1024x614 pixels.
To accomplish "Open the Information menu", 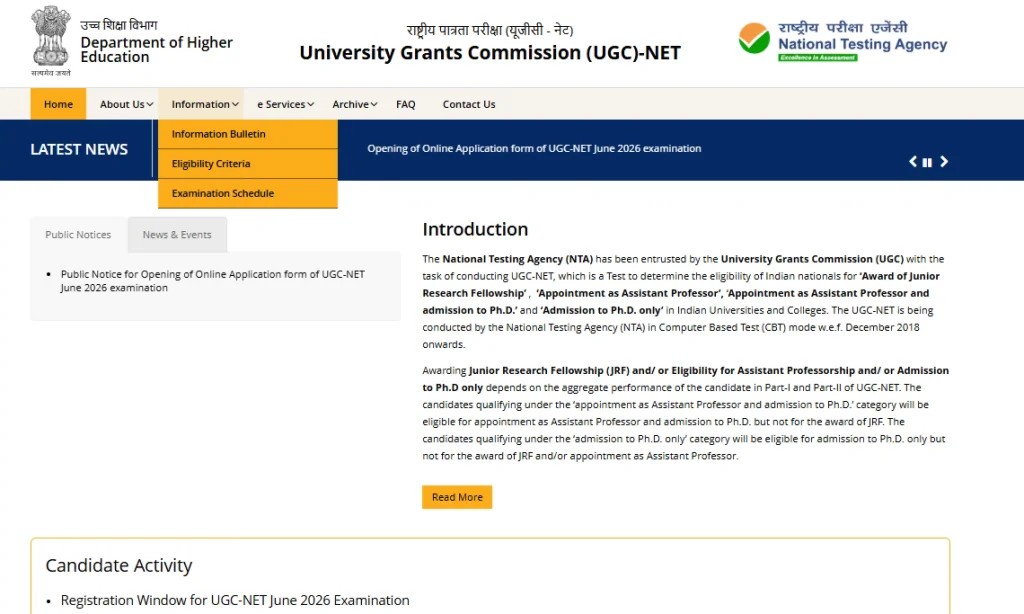I will (x=201, y=103).
